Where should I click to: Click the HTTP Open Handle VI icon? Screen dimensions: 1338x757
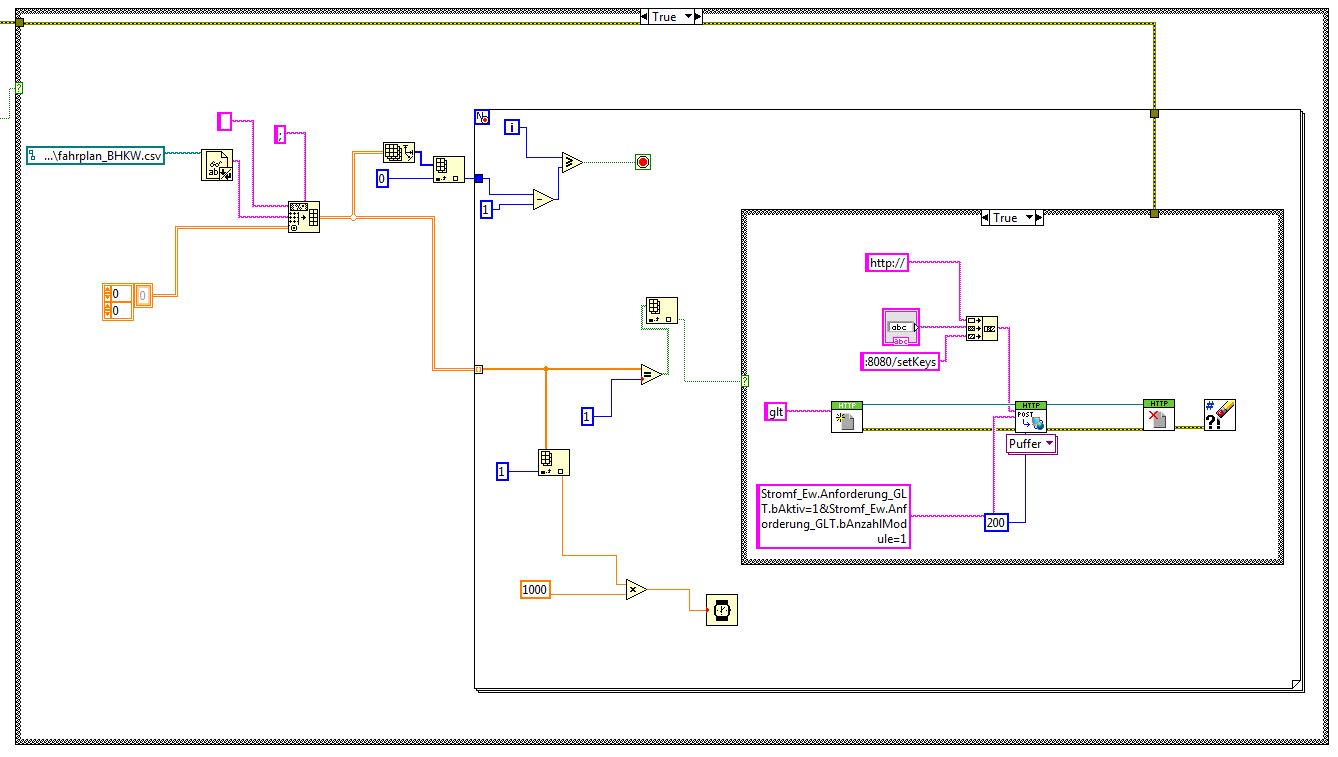click(846, 416)
